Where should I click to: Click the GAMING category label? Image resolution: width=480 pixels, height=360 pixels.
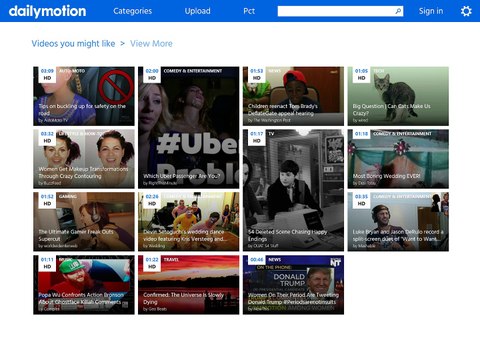(68, 197)
